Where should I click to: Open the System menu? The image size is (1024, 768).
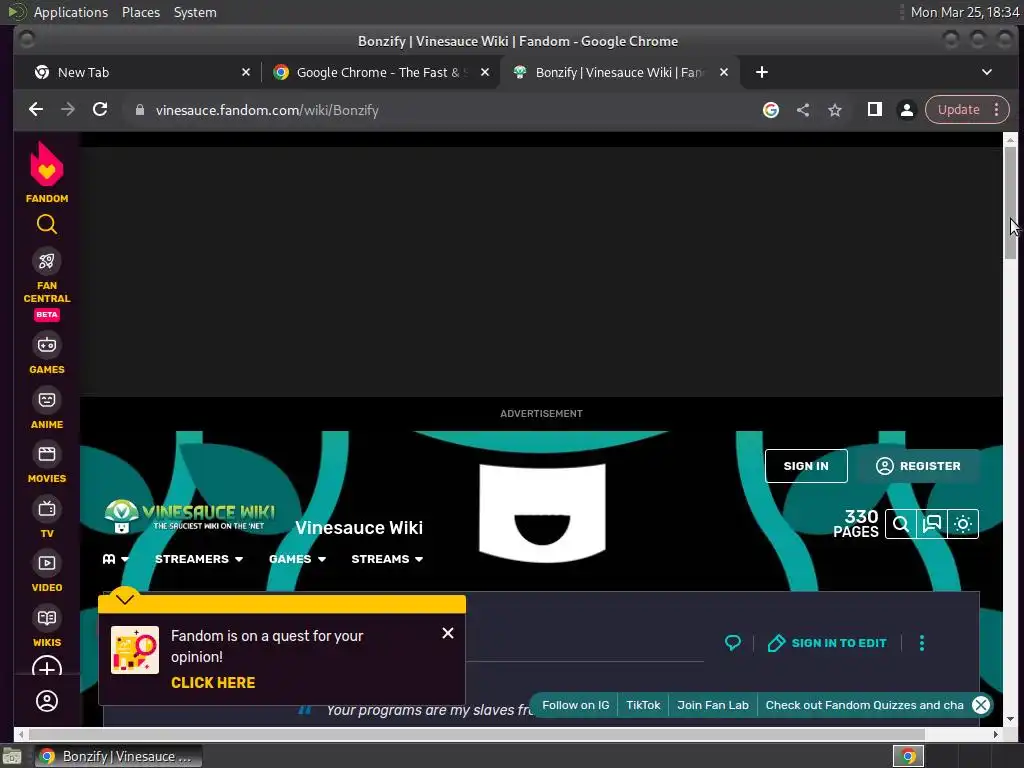[195, 12]
